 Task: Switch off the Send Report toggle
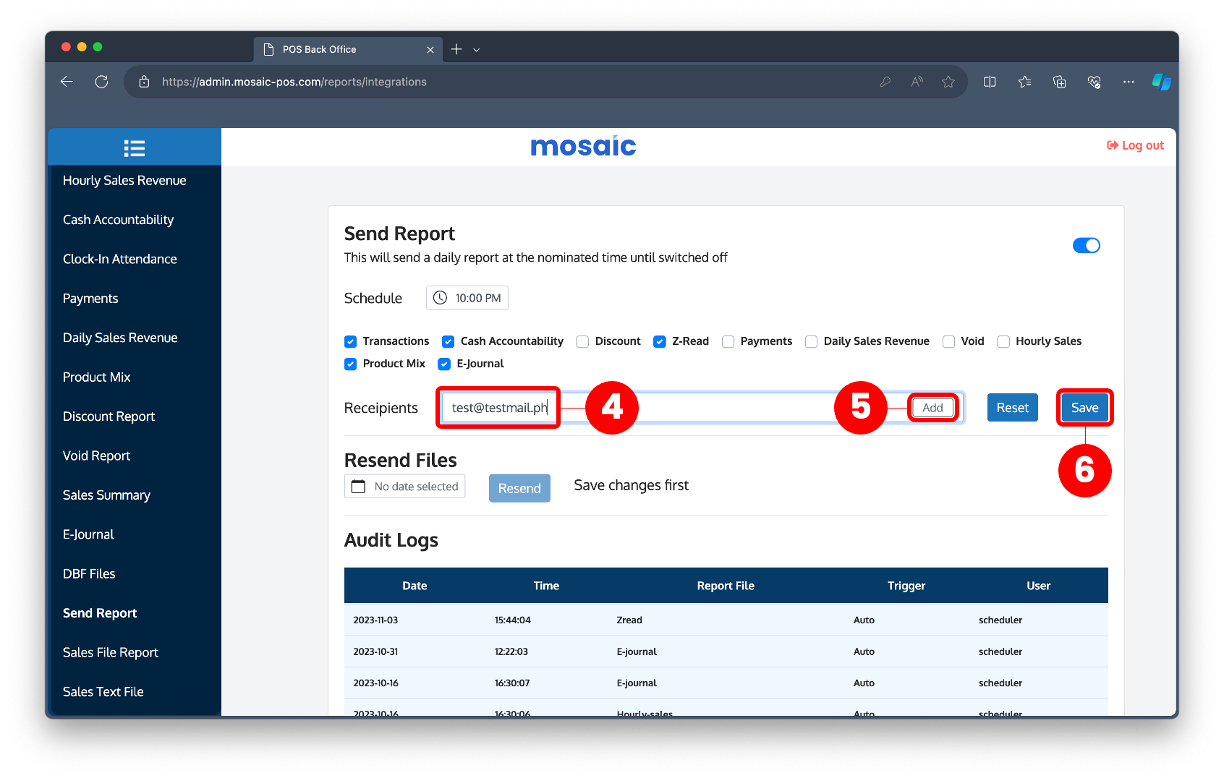tap(1086, 245)
